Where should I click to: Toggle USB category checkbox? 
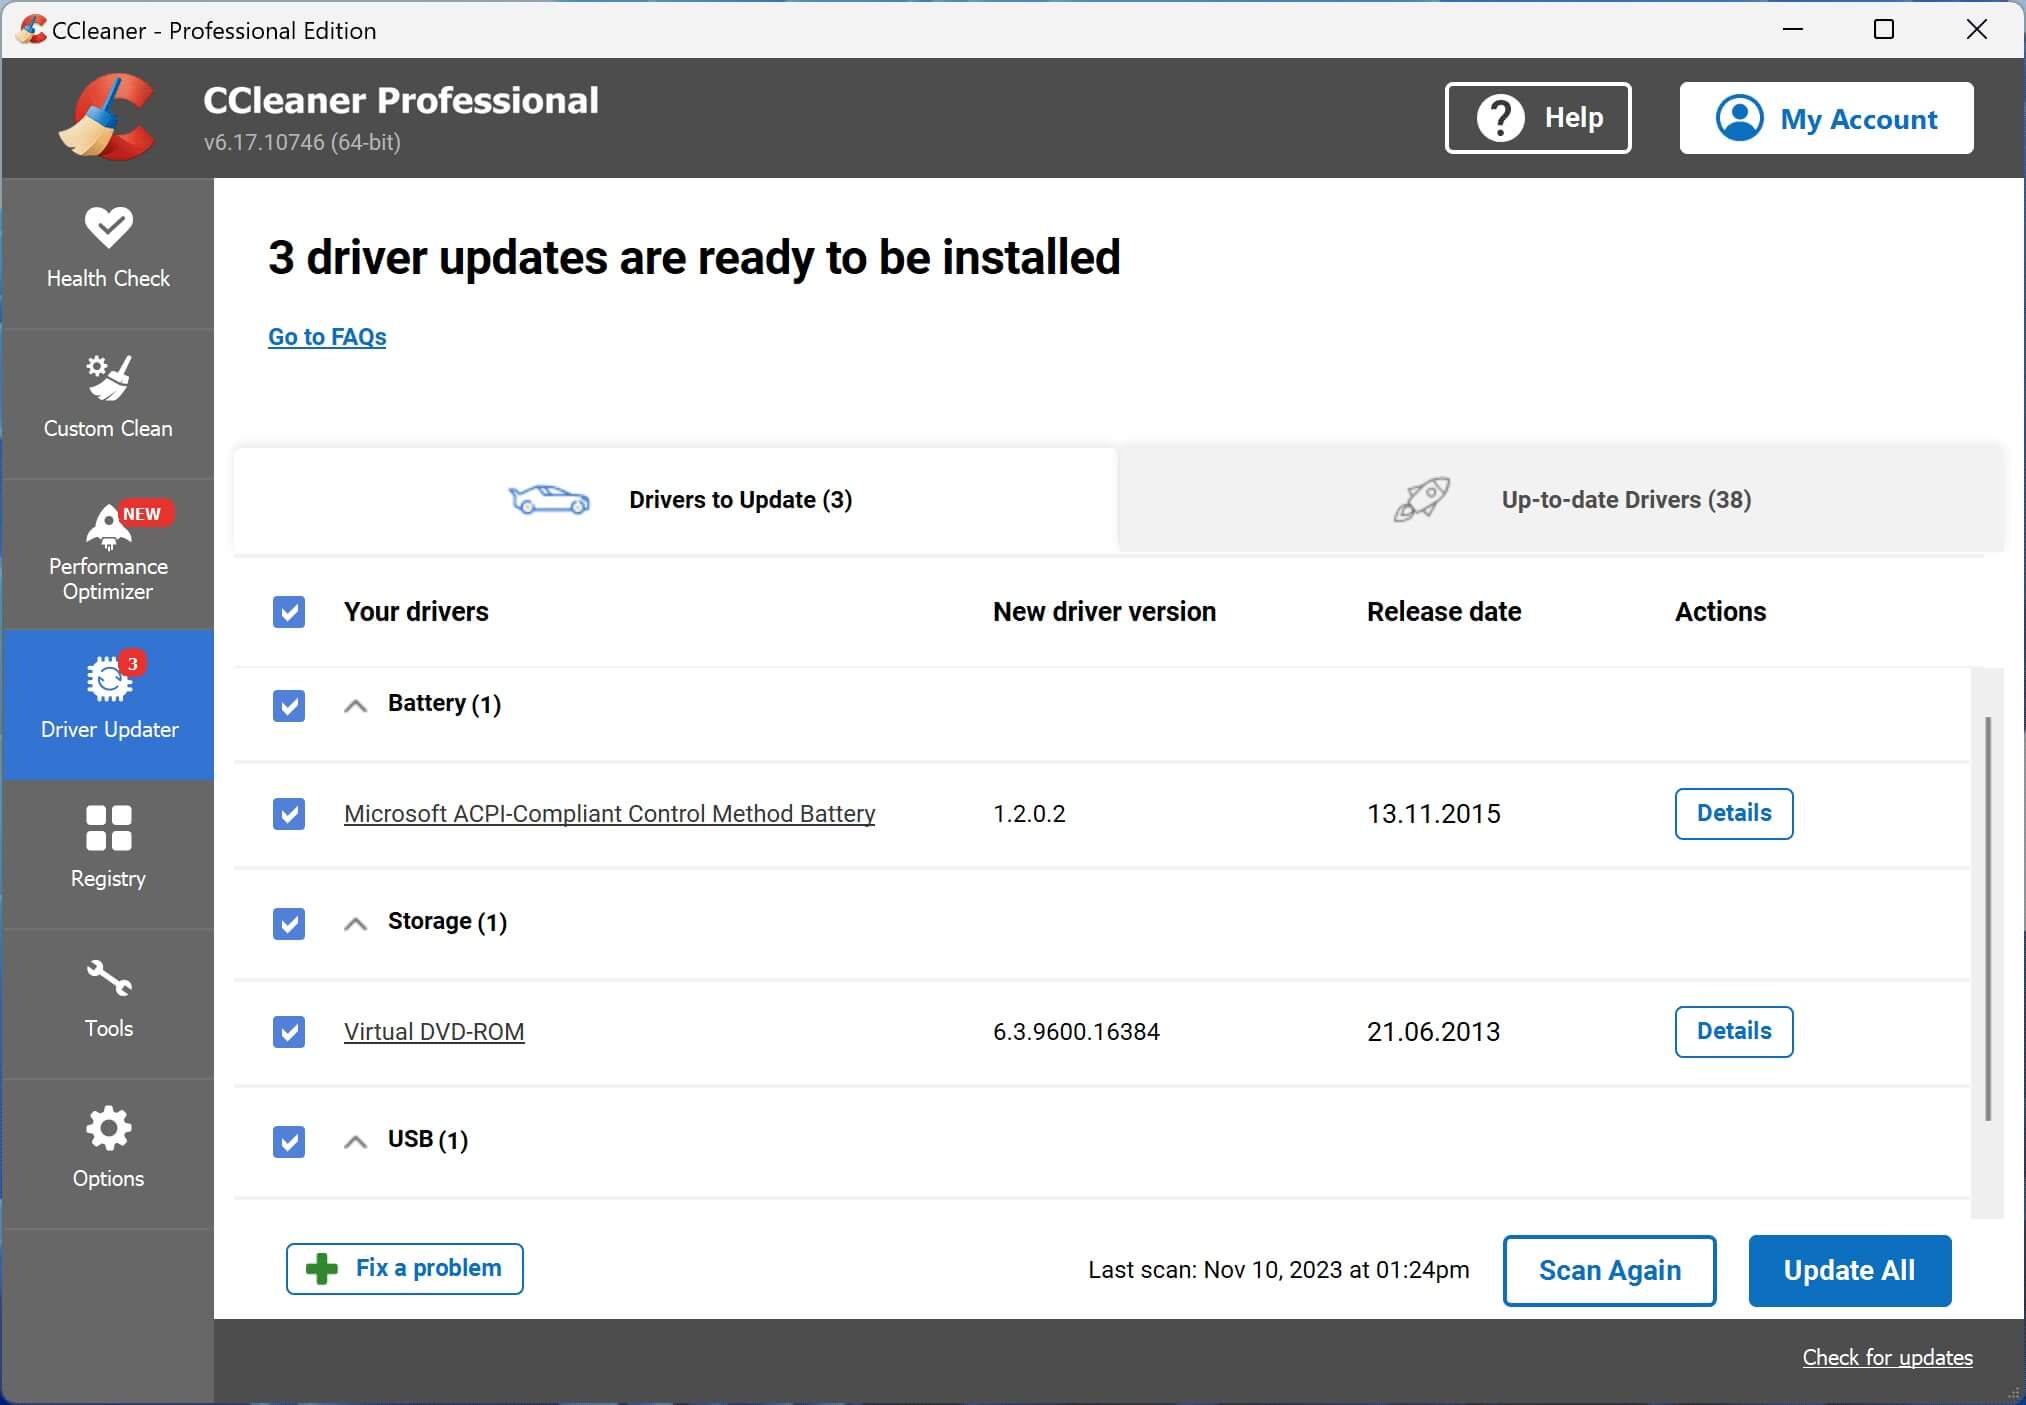coord(288,1140)
